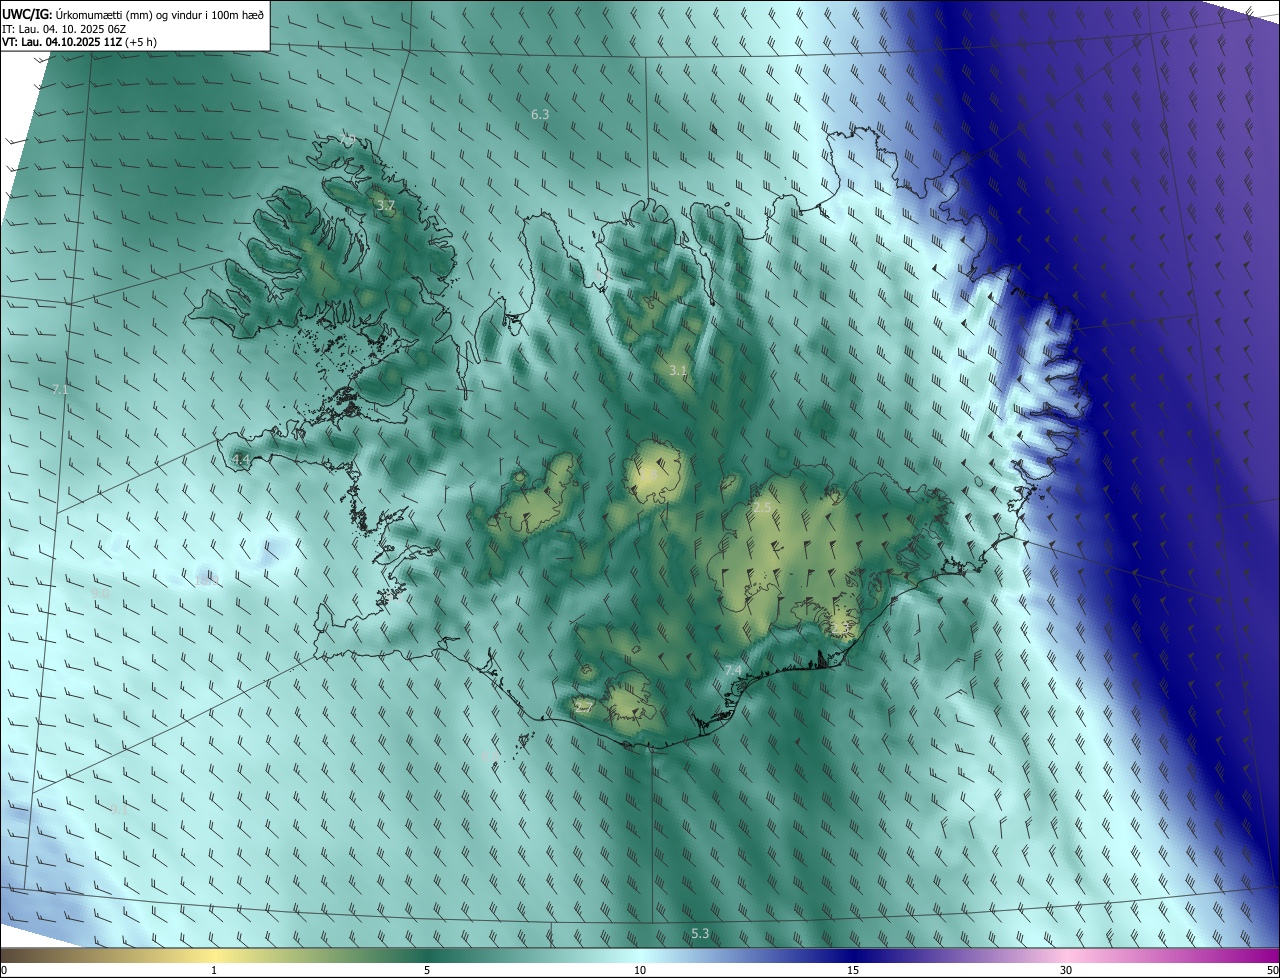1280x978 pixels.
Task: Click the map value label '4.4'
Action: (x=241, y=459)
